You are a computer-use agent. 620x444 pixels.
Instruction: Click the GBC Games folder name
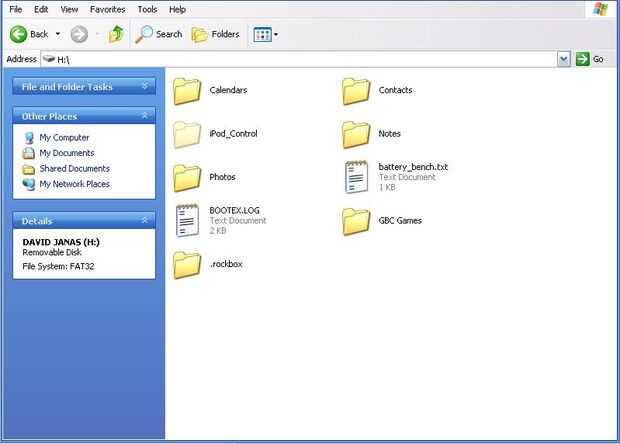point(400,221)
